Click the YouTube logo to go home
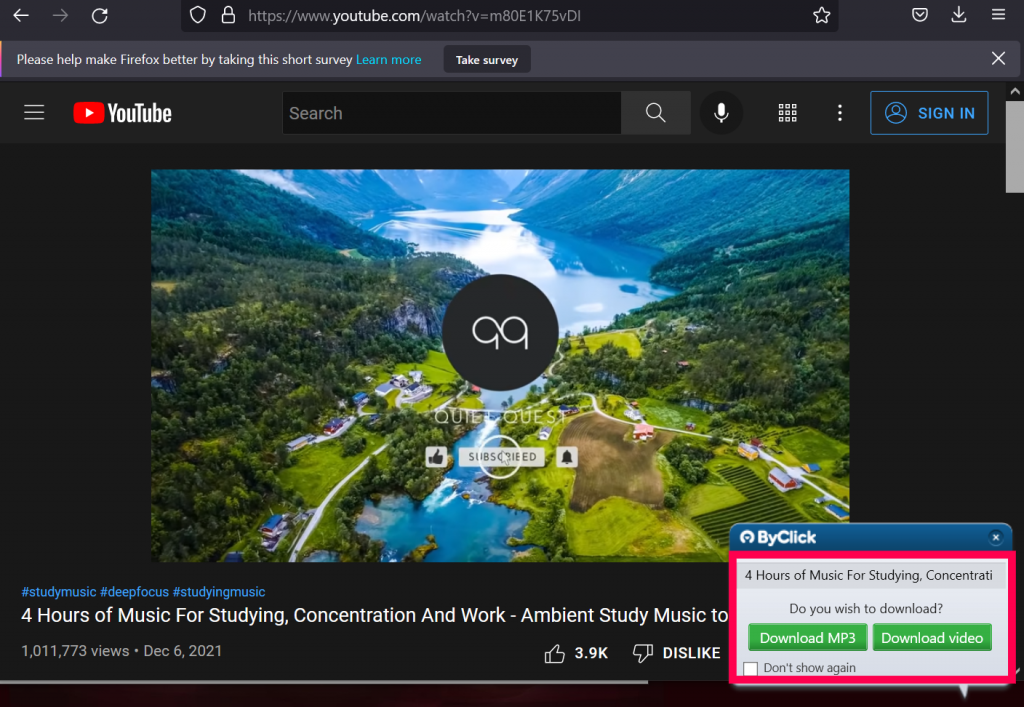This screenshot has height=707, width=1024. [x=122, y=112]
